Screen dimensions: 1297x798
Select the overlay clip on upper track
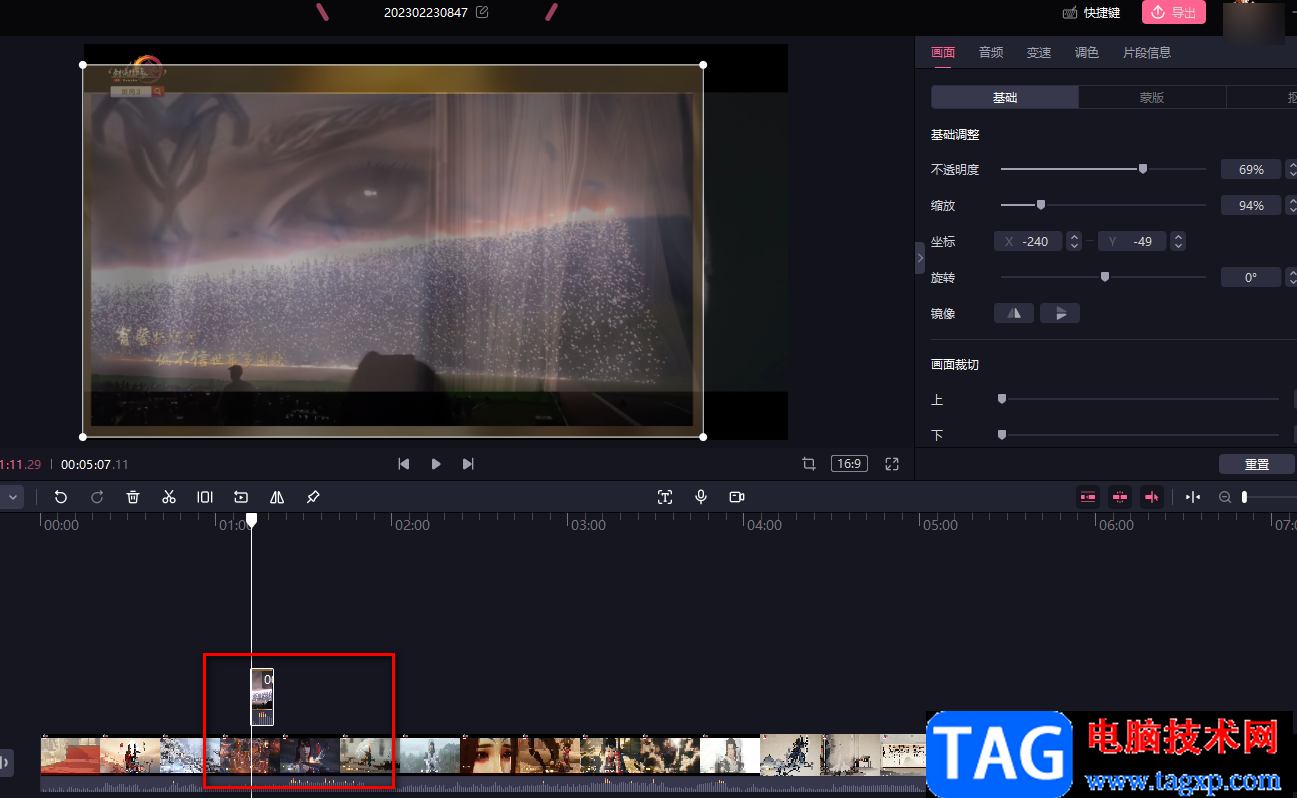coord(262,697)
